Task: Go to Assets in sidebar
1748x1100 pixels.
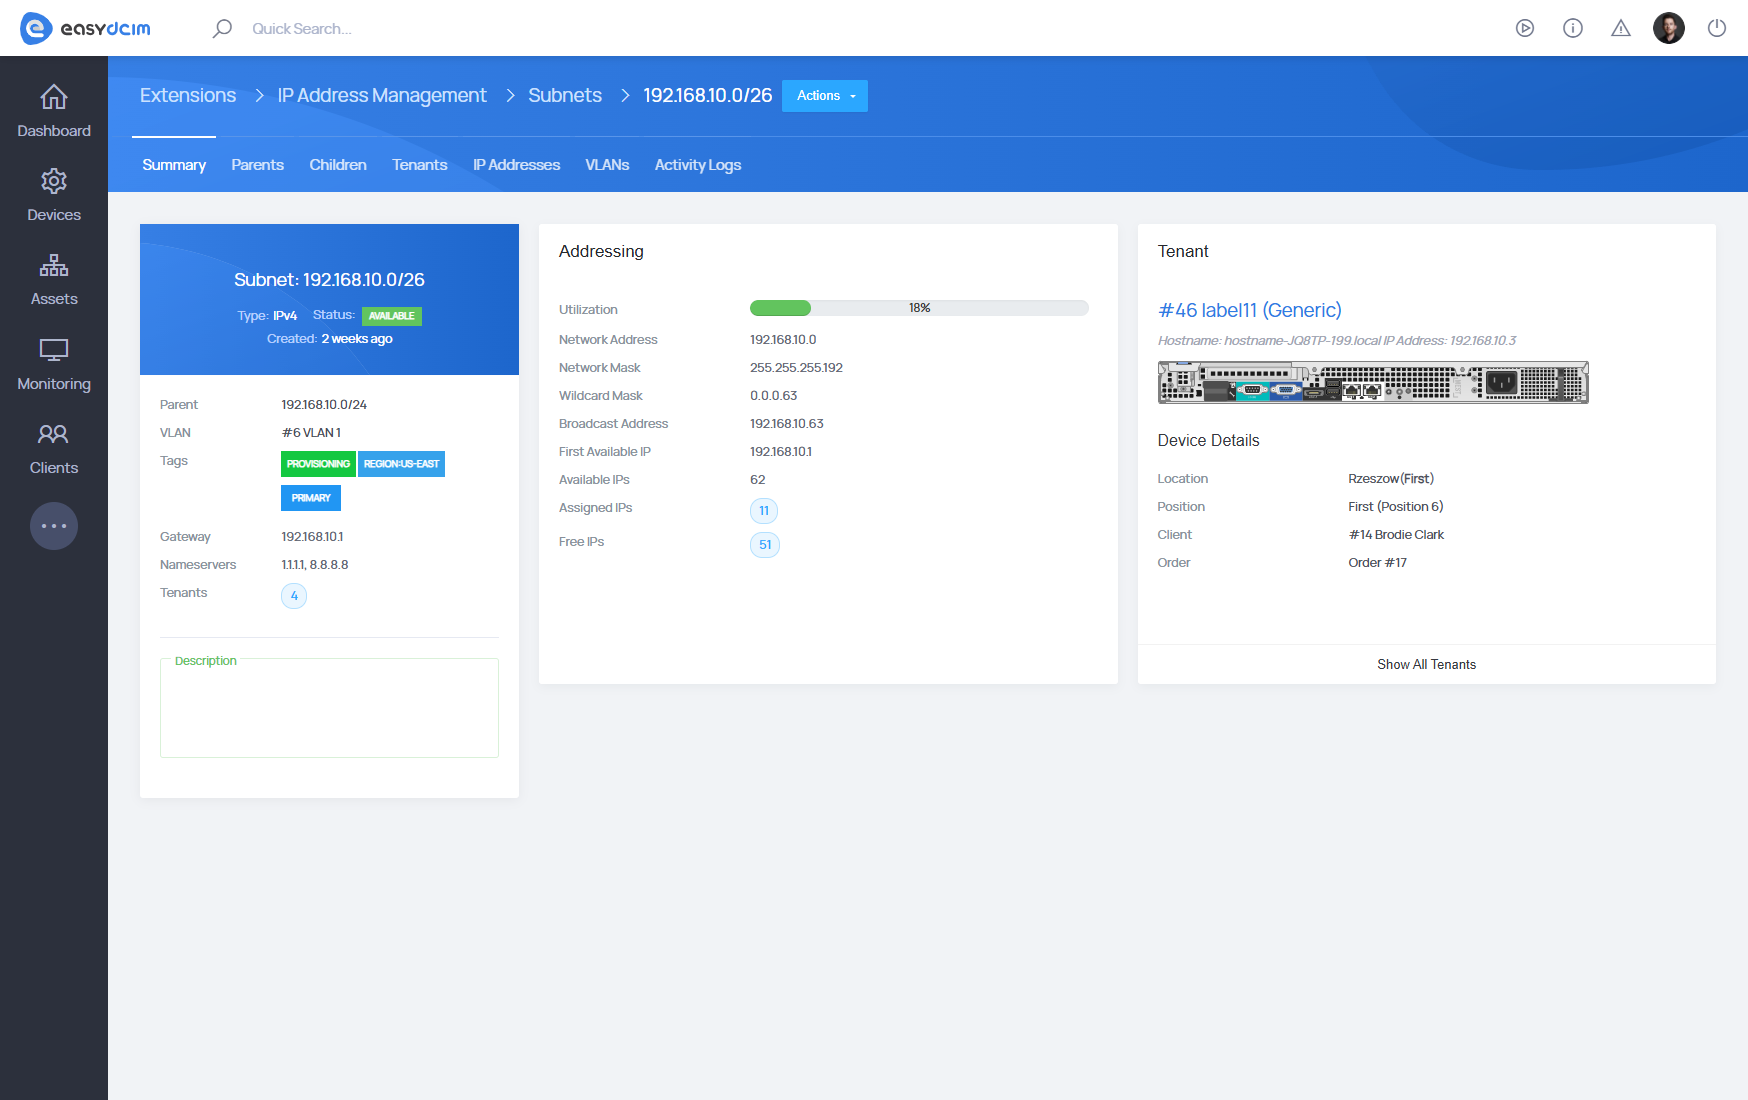Action: click(54, 280)
